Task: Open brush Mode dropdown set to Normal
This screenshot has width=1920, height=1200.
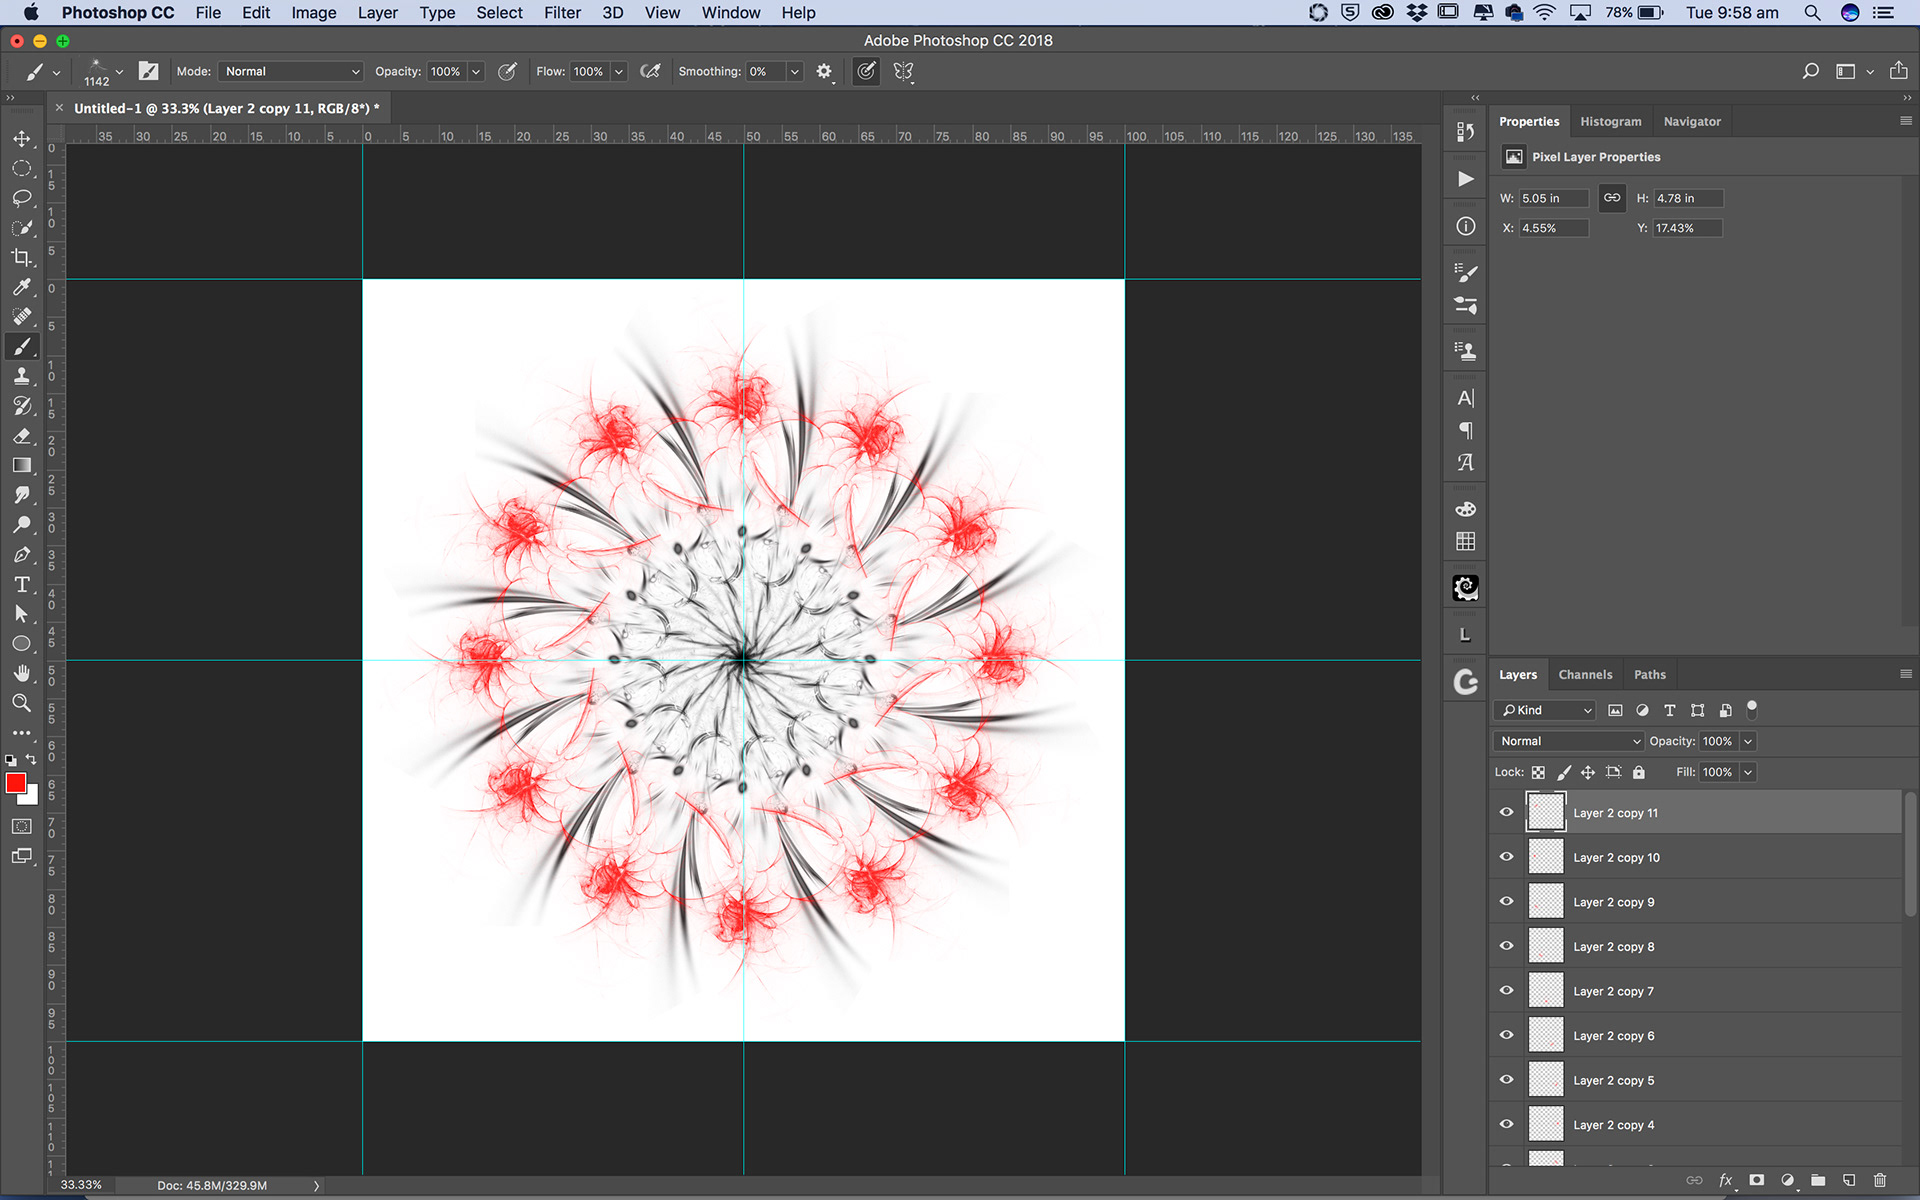Action: [x=291, y=71]
